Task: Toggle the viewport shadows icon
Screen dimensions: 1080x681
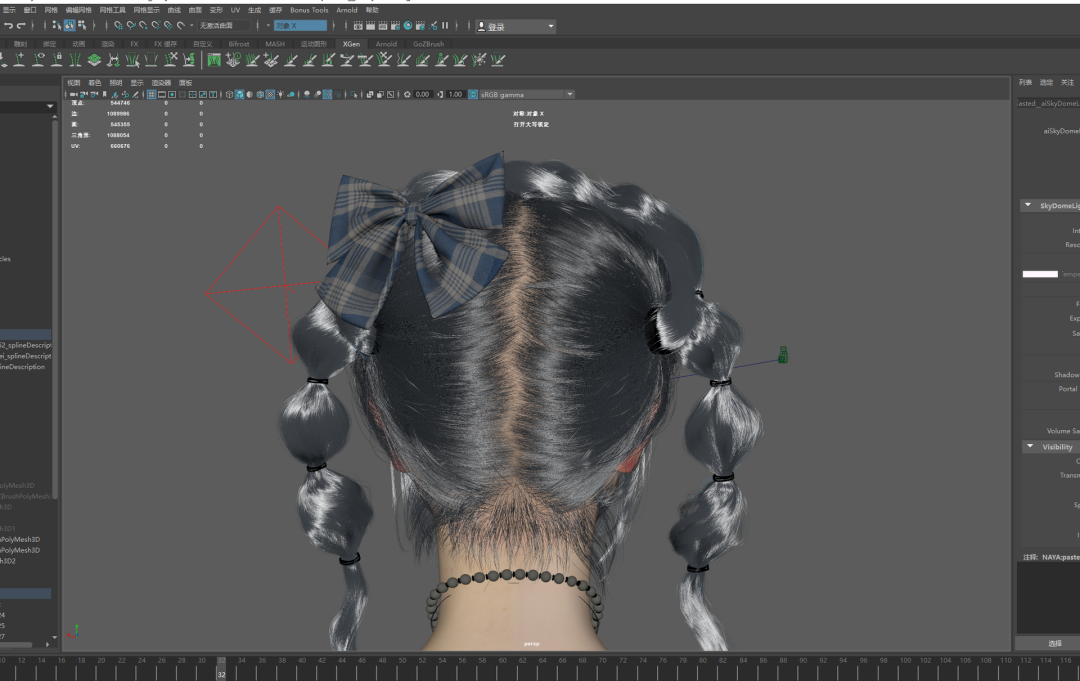Action: tap(291, 94)
